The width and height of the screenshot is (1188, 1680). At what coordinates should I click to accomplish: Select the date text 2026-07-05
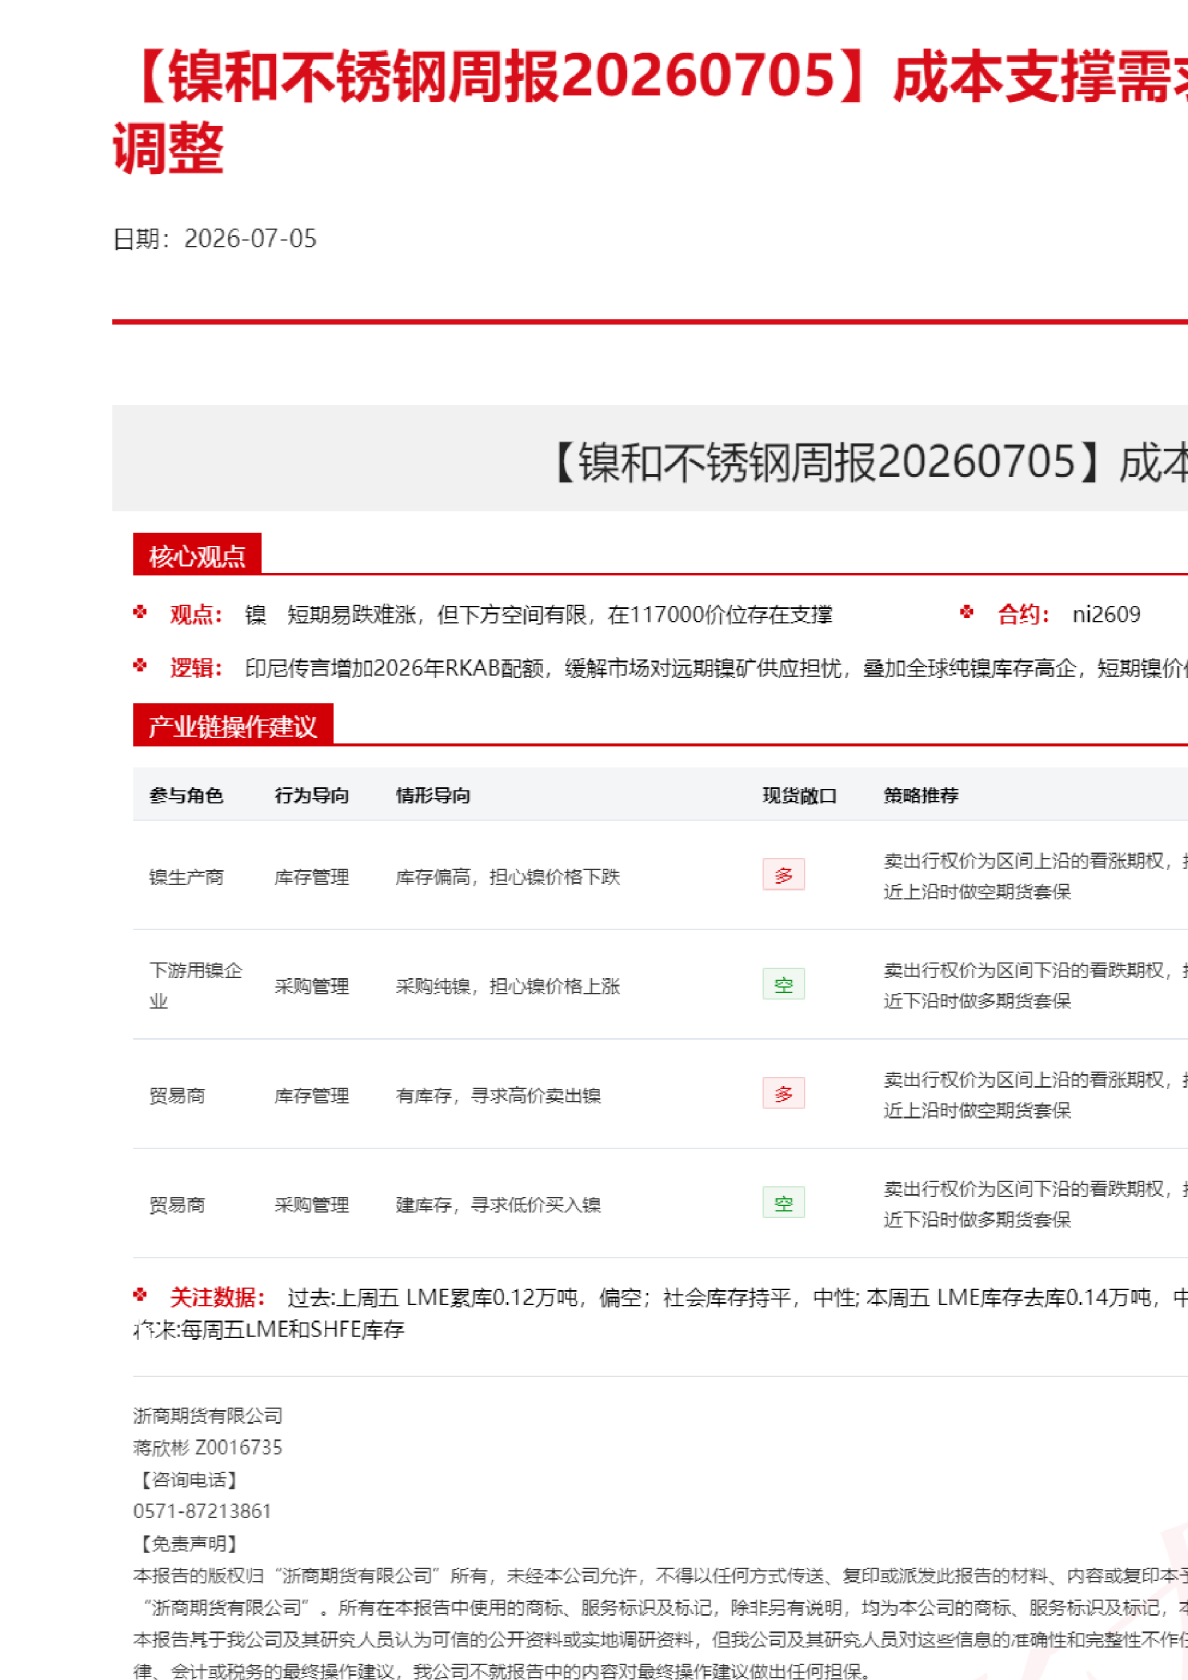tap(250, 238)
